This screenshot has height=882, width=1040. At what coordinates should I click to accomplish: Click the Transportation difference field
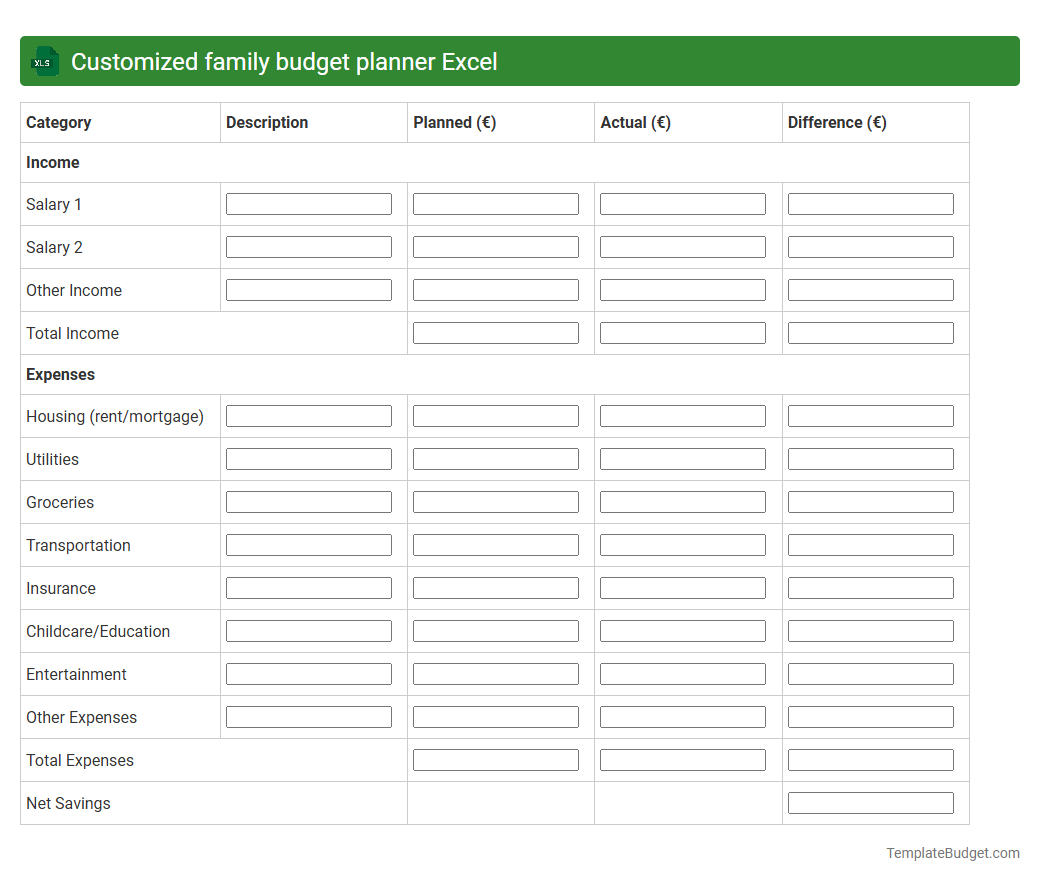click(871, 544)
